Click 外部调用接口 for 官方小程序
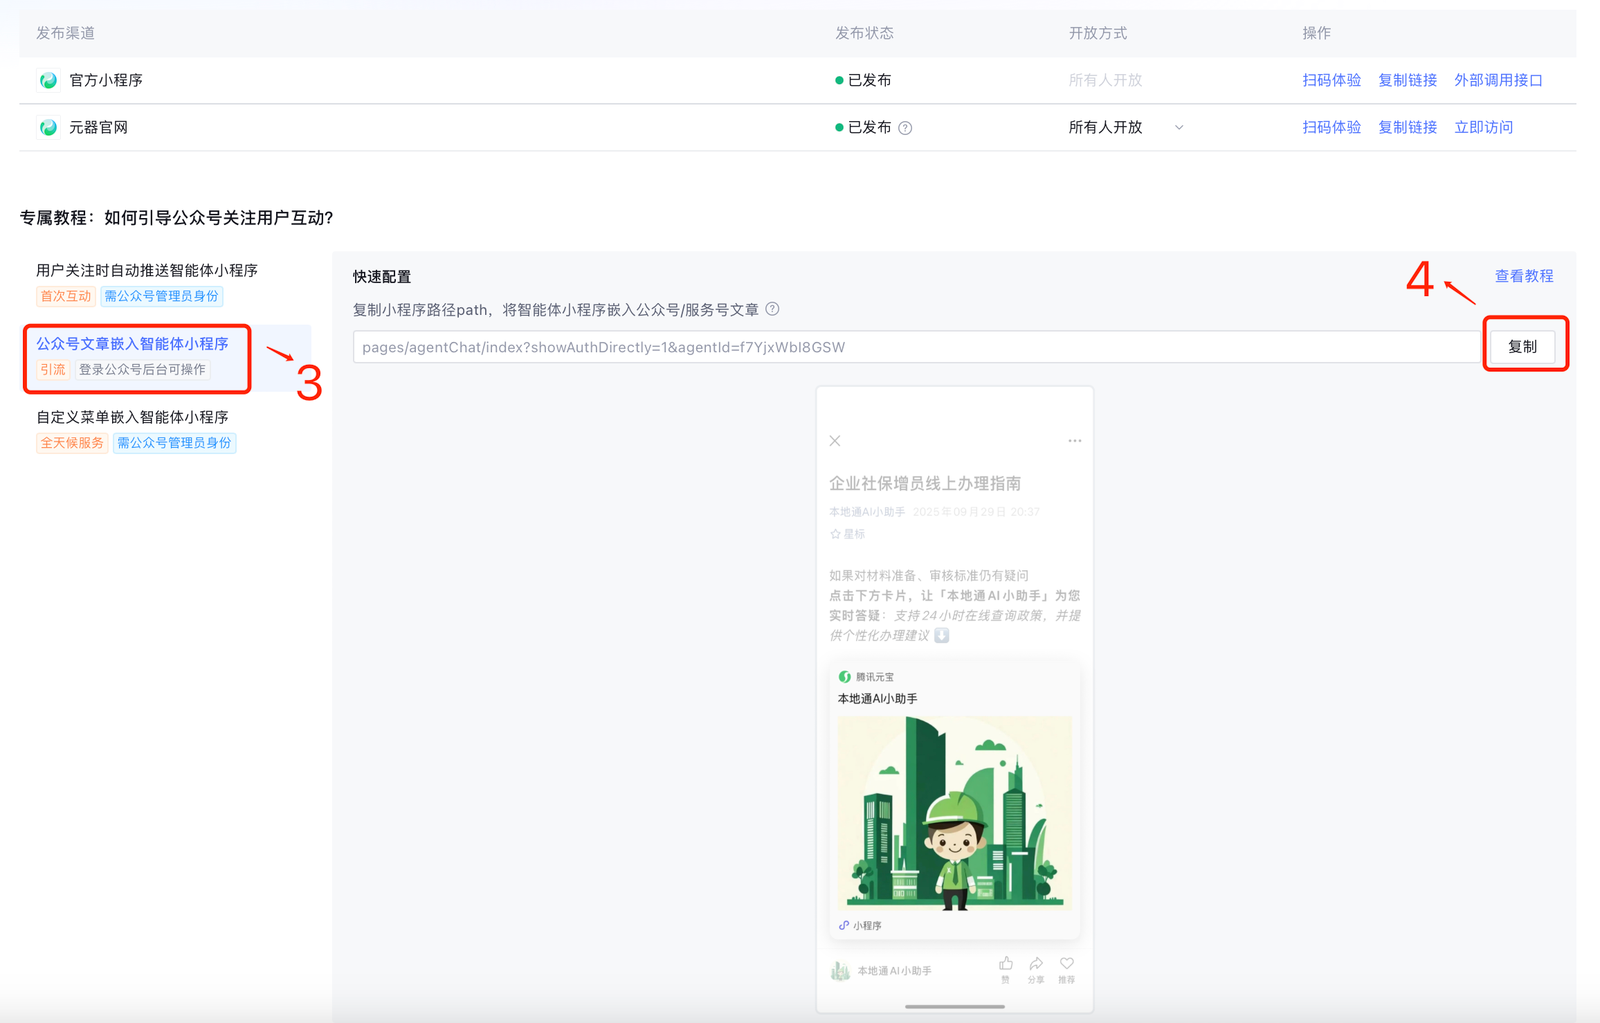 coord(1498,80)
